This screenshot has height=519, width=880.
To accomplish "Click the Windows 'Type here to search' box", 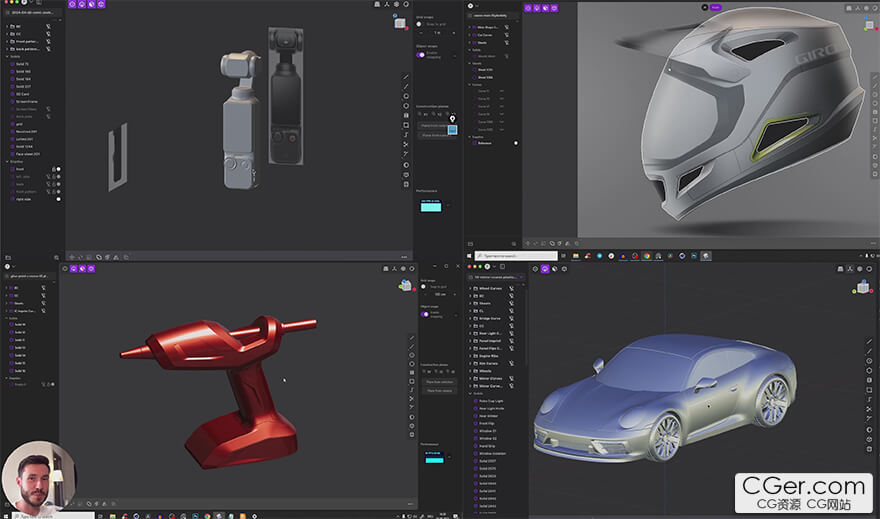I will tap(515, 256).
